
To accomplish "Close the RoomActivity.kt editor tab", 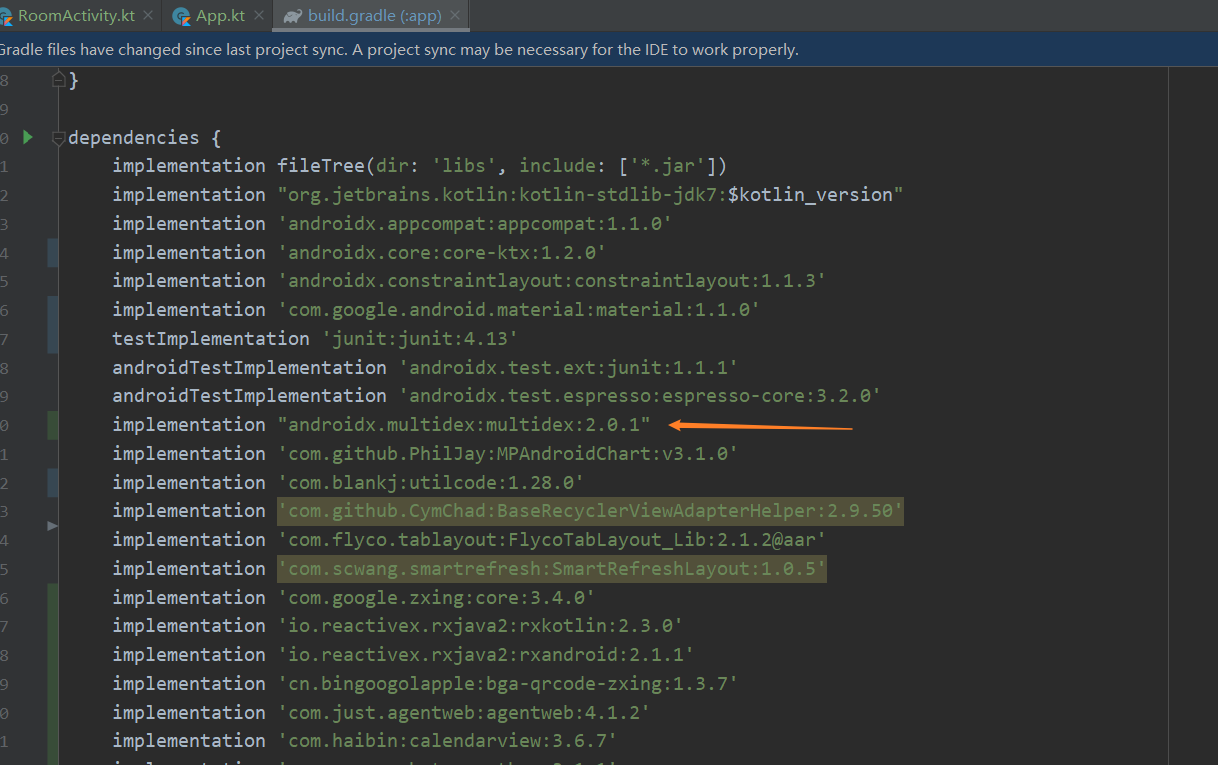I will point(150,15).
